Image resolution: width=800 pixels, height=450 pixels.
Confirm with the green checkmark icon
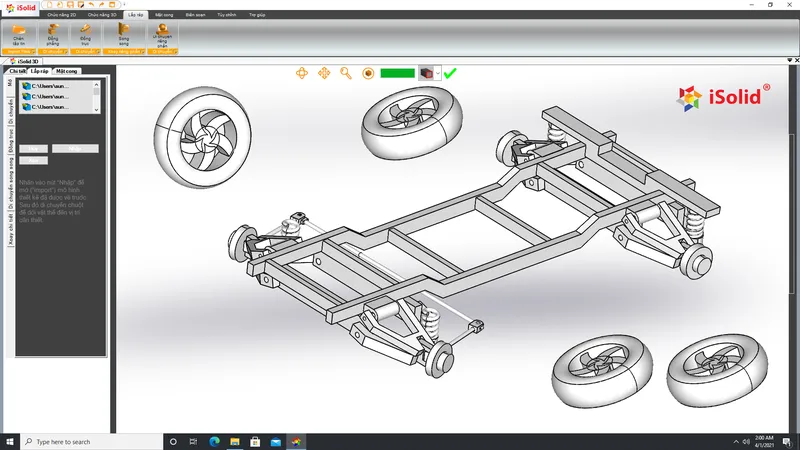[x=449, y=73]
